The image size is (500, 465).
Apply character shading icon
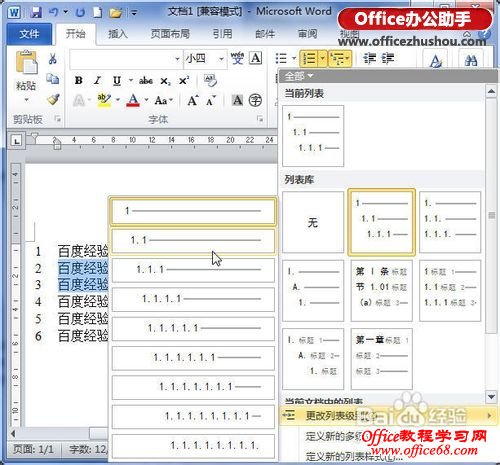click(238, 100)
